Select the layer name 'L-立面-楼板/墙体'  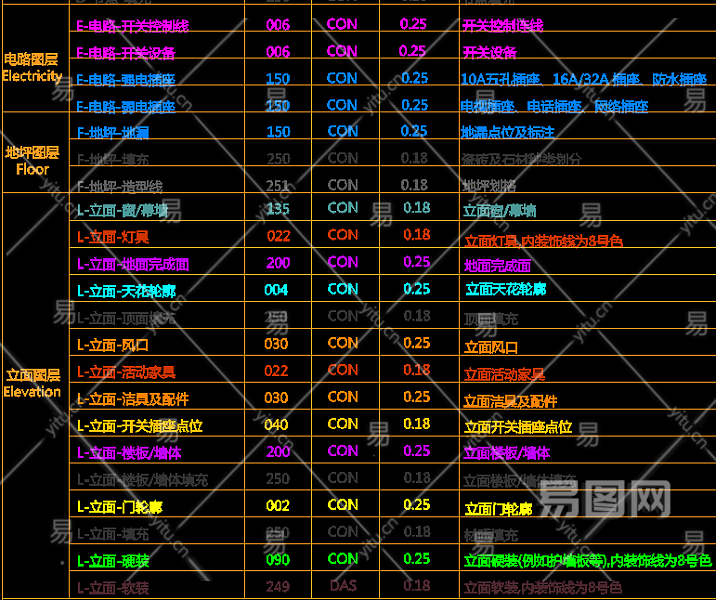pyautogui.click(x=129, y=453)
